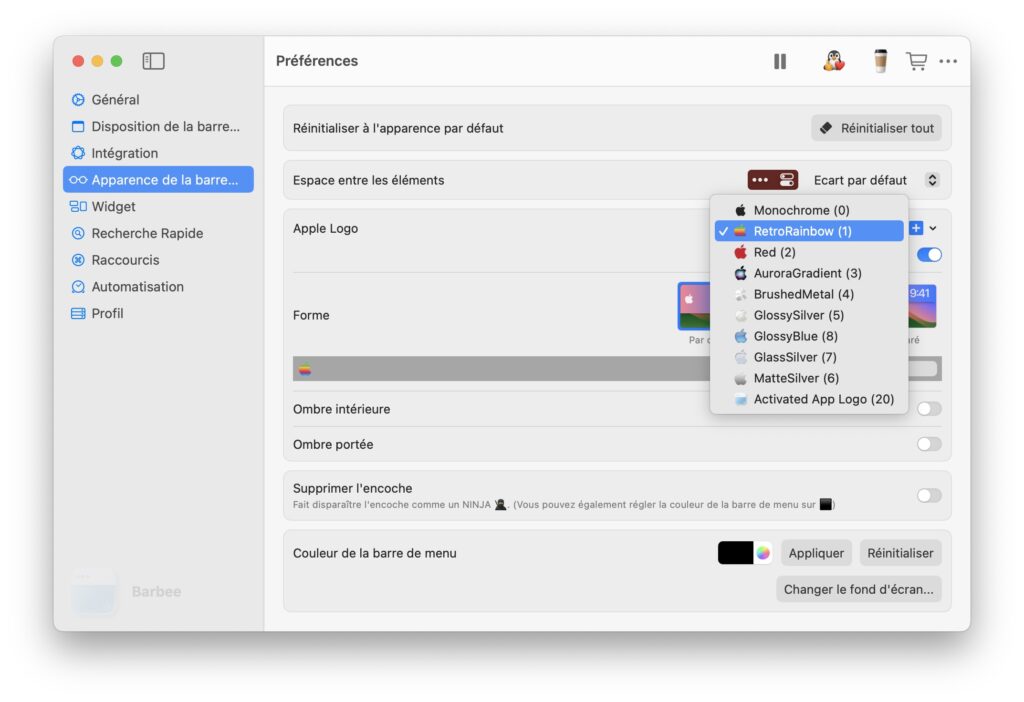Open the rainbow color picker wheel
Viewport: 1024px width, 702px height.
[763, 553]
